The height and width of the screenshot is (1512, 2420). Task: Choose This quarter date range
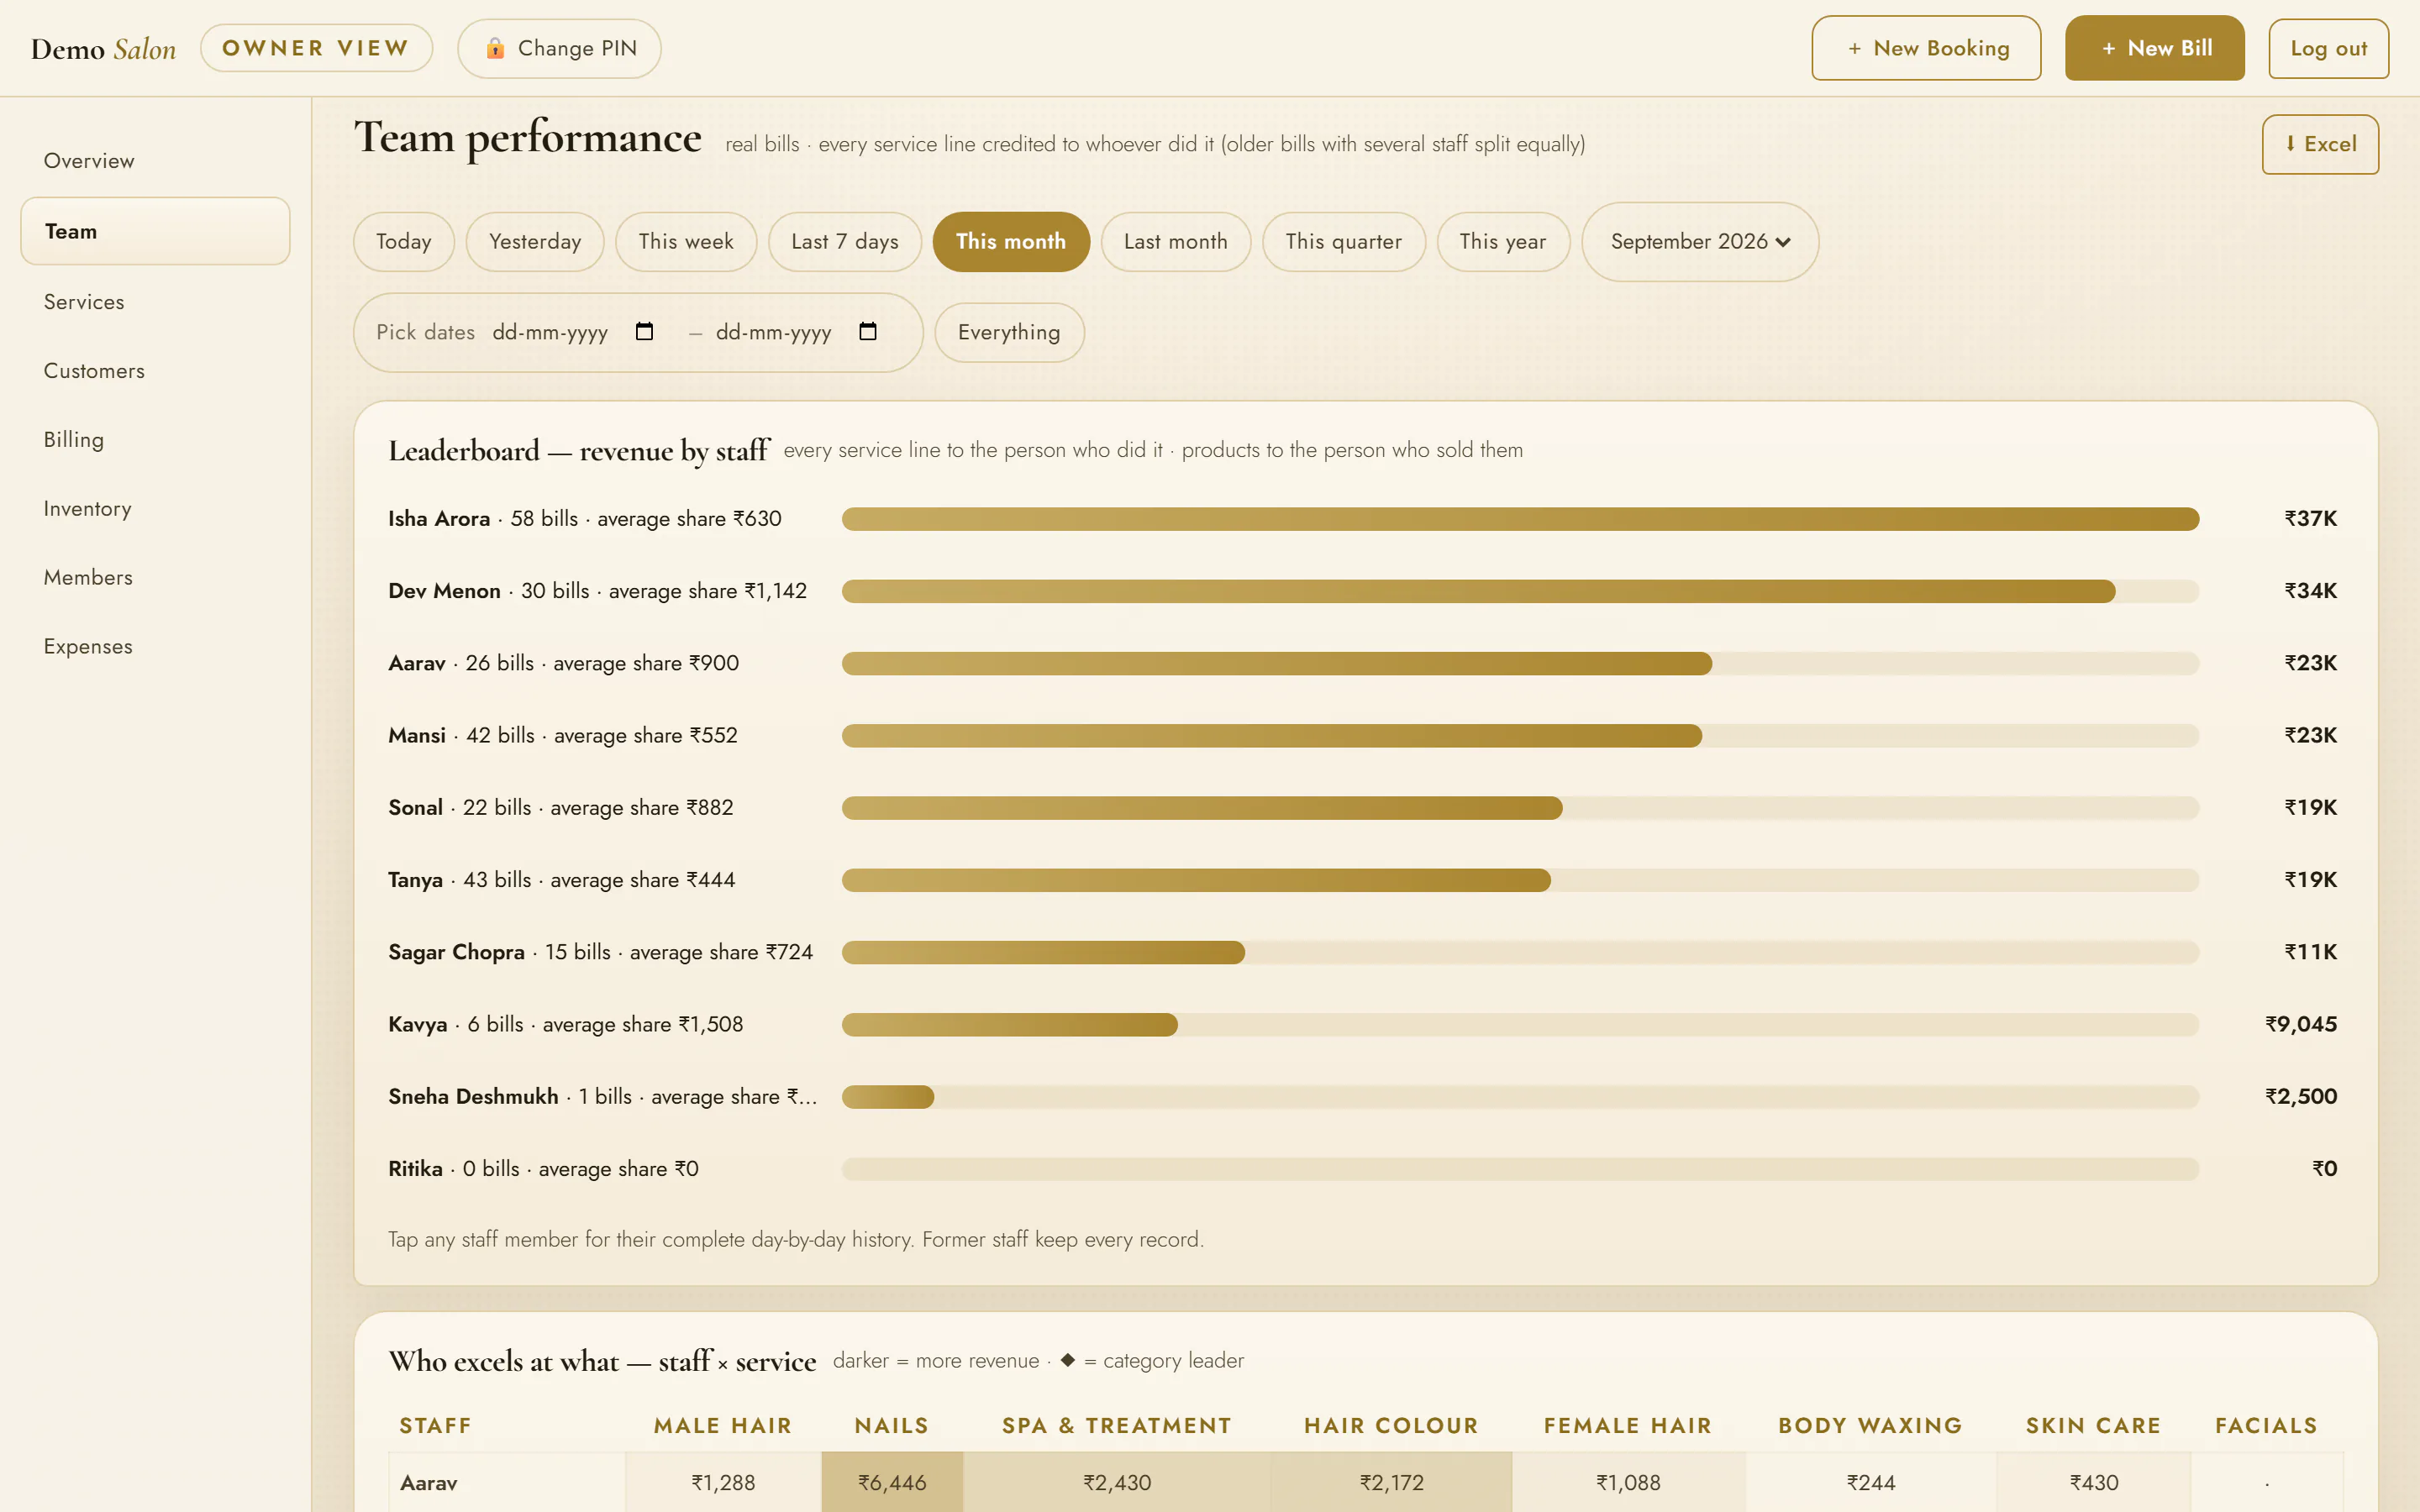click(1344, 242)
